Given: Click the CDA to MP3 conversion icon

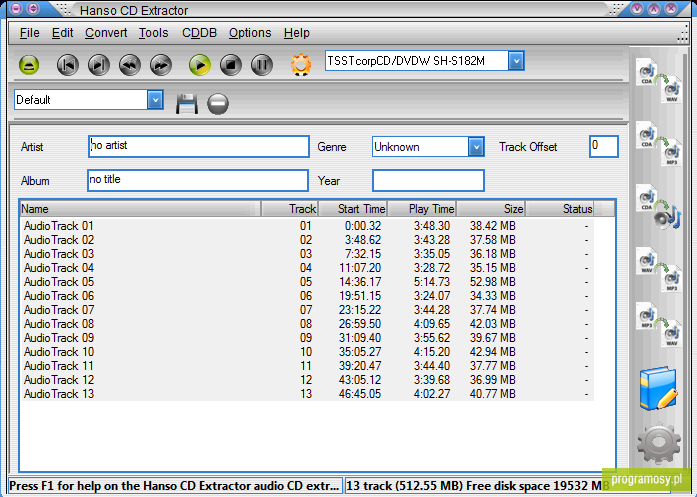Looking at the screenshot, I should click(x=659, y=143).
